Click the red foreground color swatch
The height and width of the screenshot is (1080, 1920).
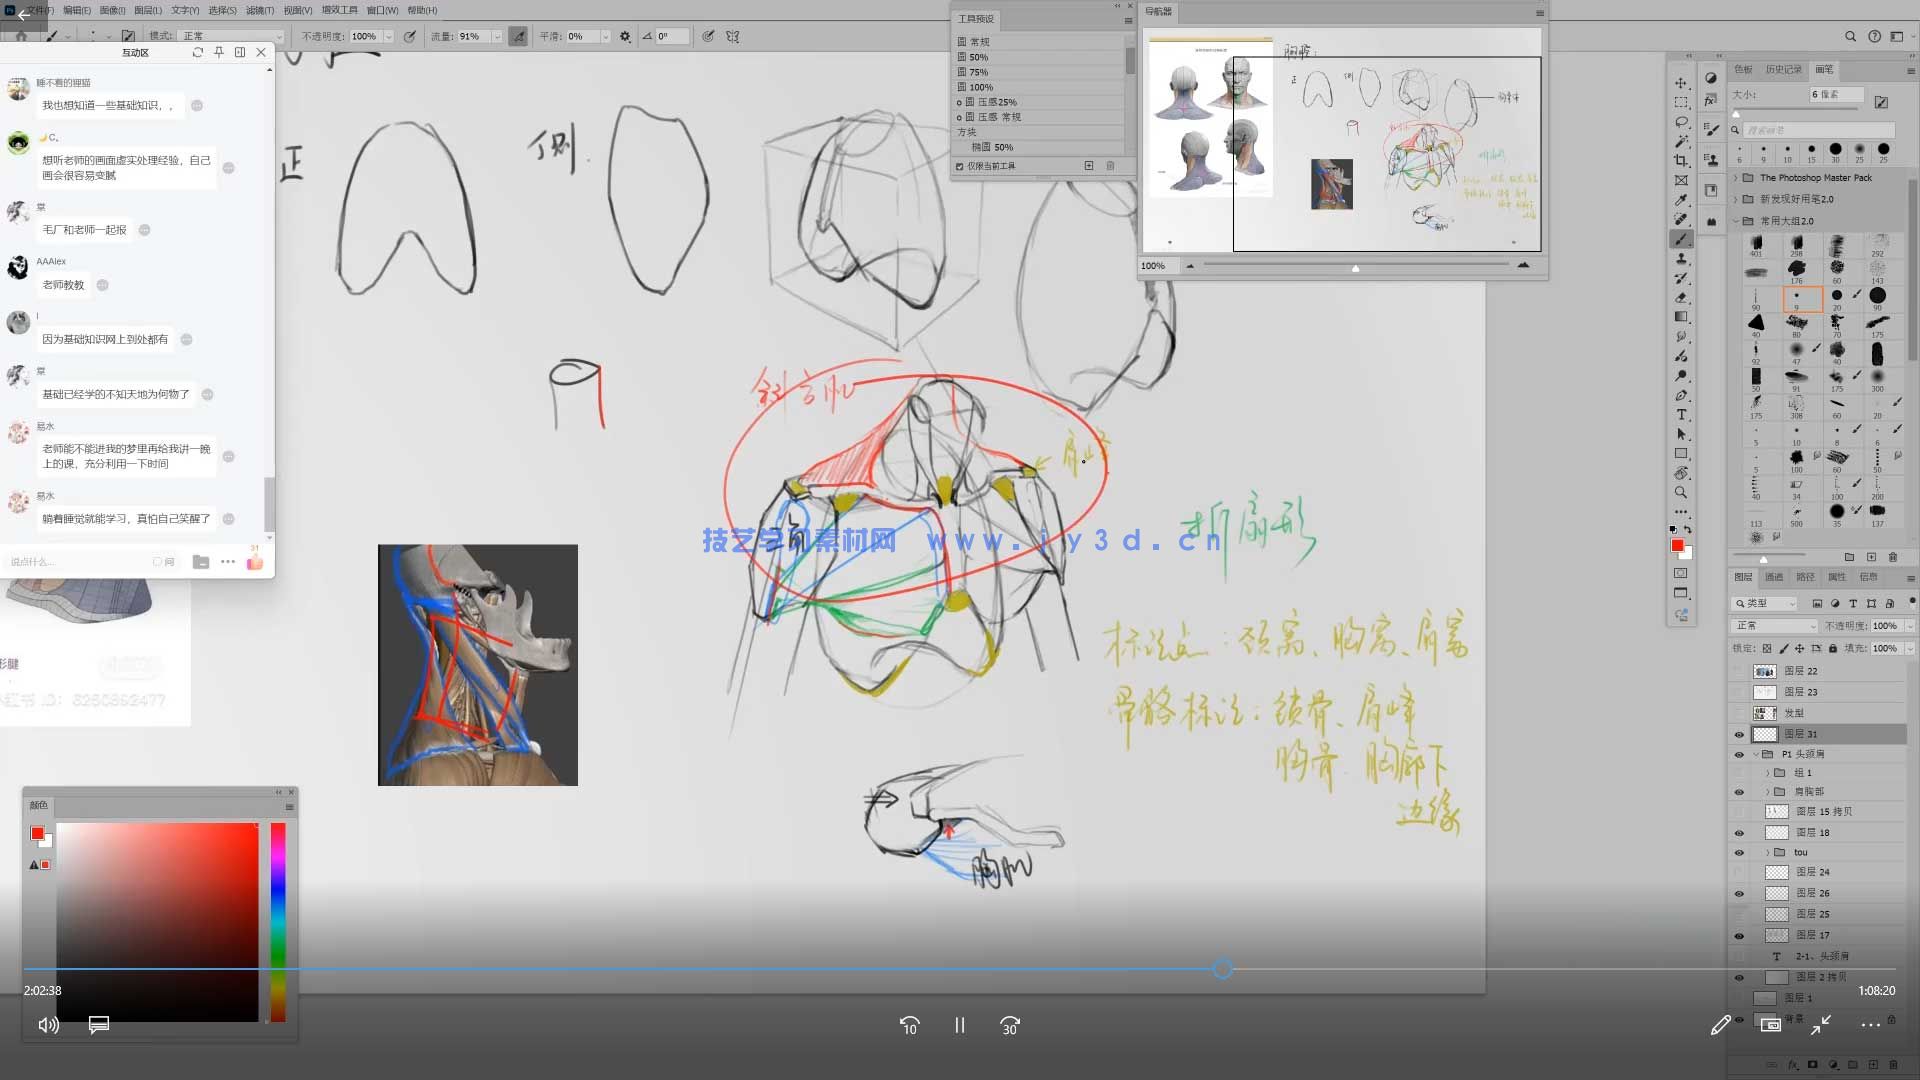(1677, 545)
